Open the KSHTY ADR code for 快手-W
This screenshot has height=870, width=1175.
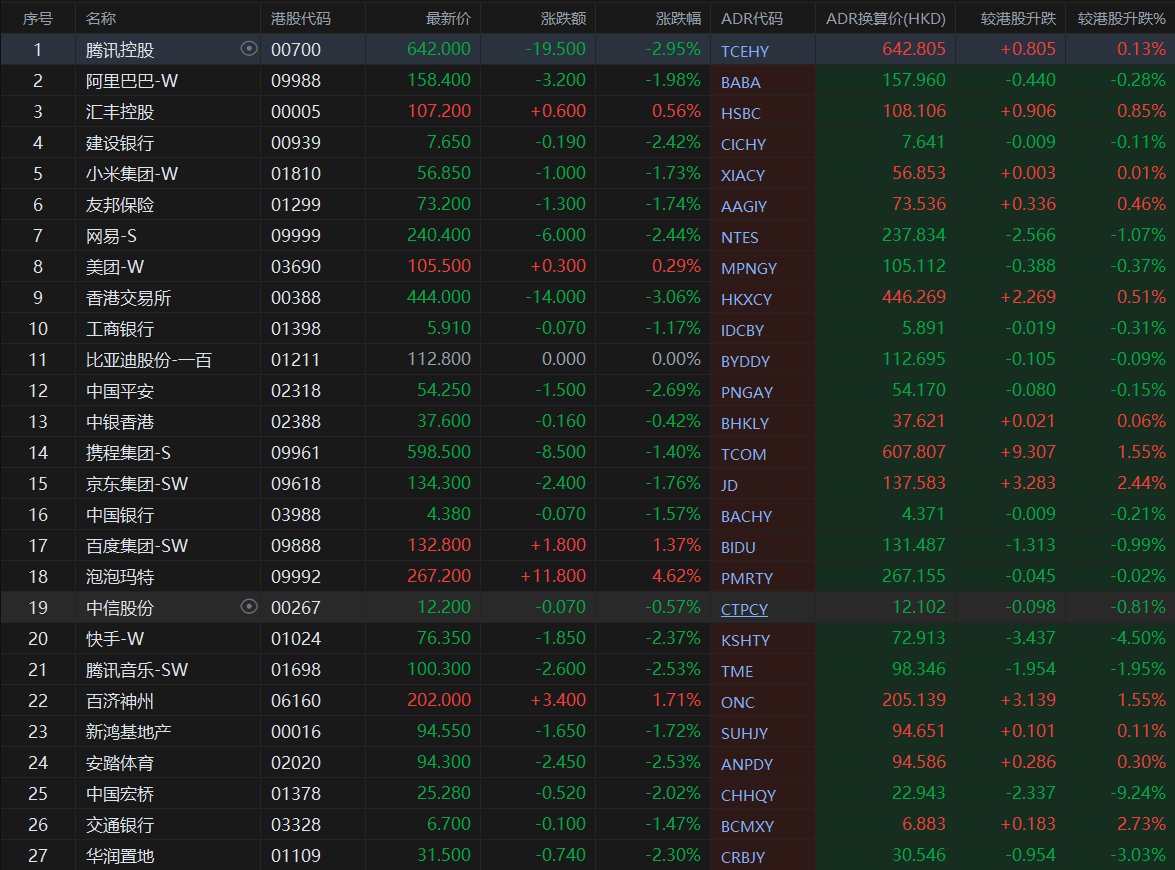point(744,640)
